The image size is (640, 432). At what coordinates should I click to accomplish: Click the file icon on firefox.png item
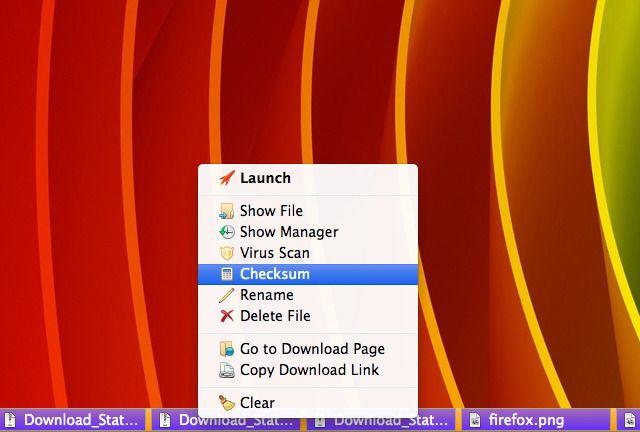[475, 420]
